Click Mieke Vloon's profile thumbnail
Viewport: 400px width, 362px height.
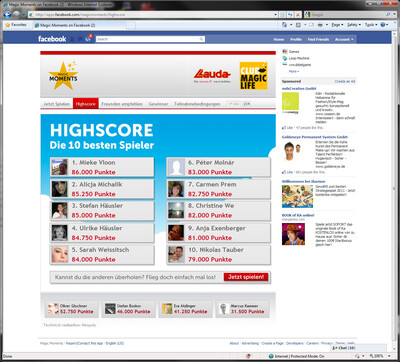(59, 167)
